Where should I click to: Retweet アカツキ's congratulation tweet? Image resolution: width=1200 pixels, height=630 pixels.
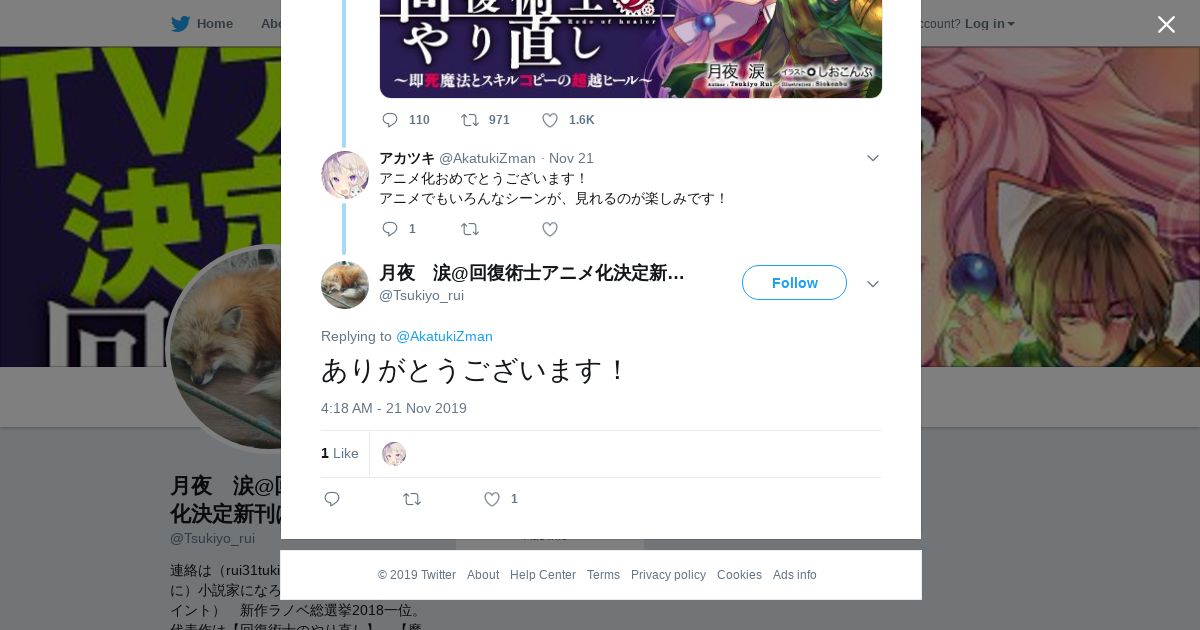pos(470,229)
